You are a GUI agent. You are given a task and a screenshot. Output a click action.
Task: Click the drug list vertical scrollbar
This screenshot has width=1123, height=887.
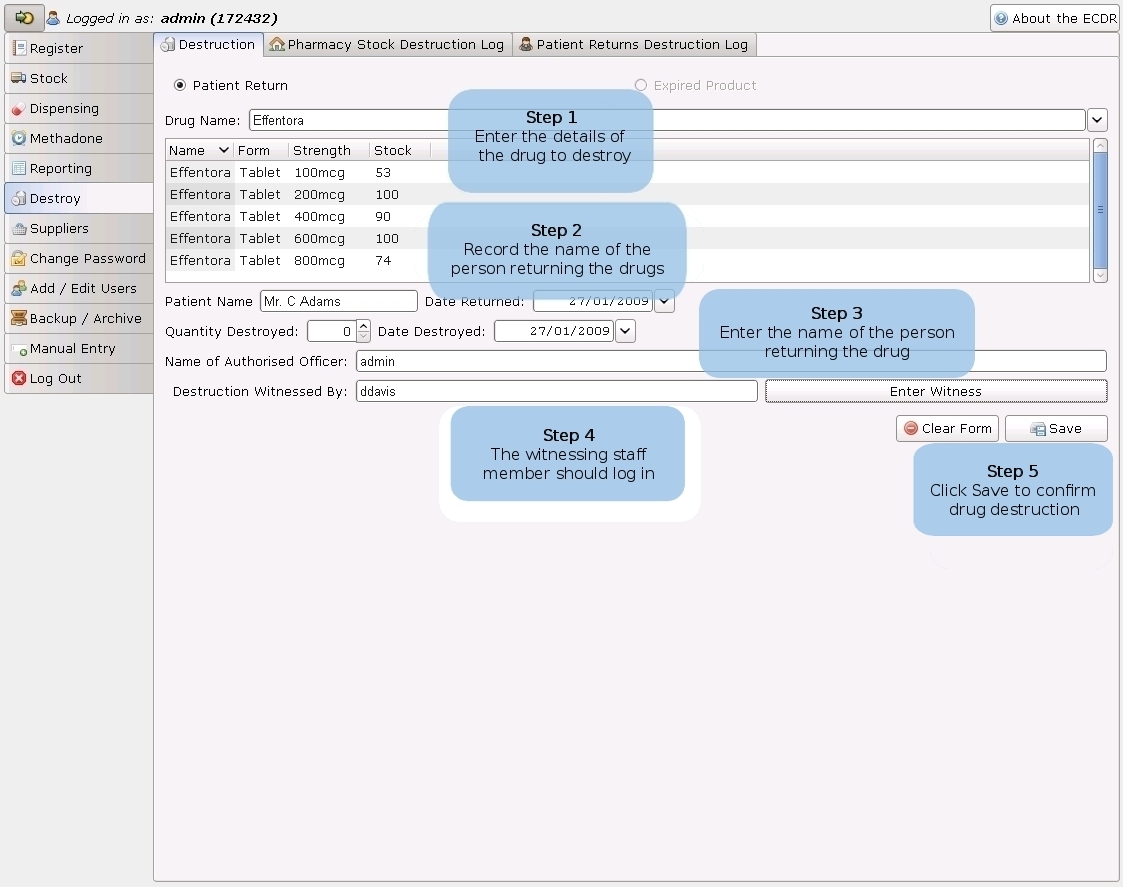point(1100,209)
